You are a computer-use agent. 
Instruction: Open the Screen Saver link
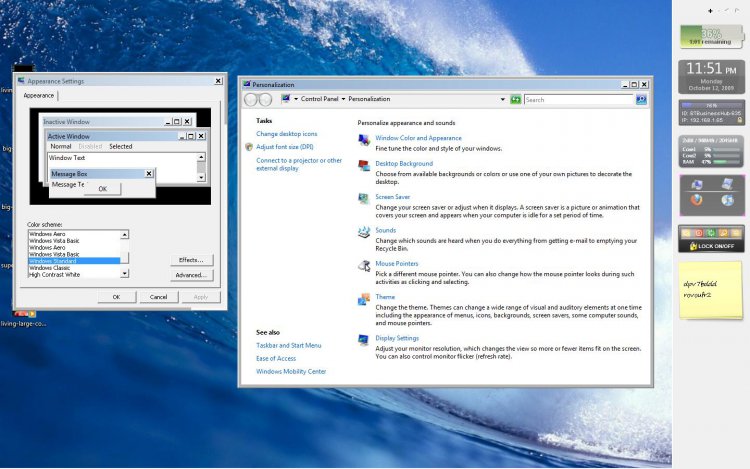pos(393,196)
